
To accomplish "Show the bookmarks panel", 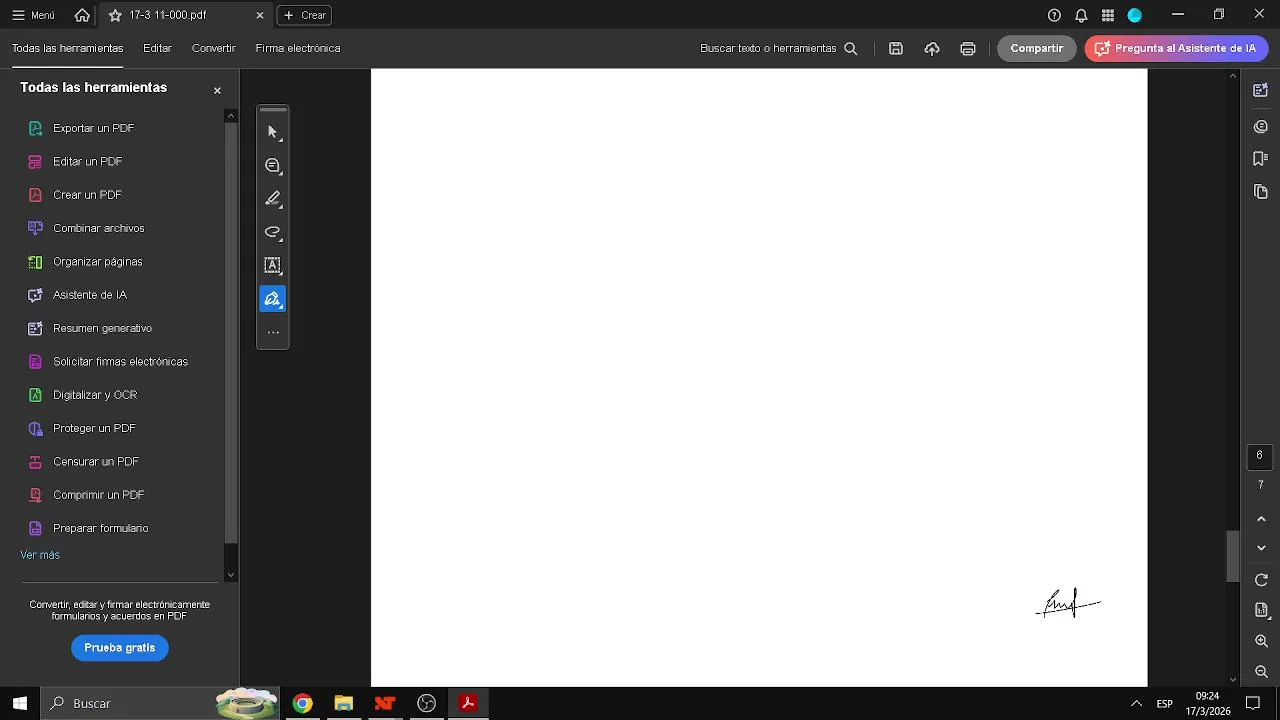I will (x=1261, y=159).
